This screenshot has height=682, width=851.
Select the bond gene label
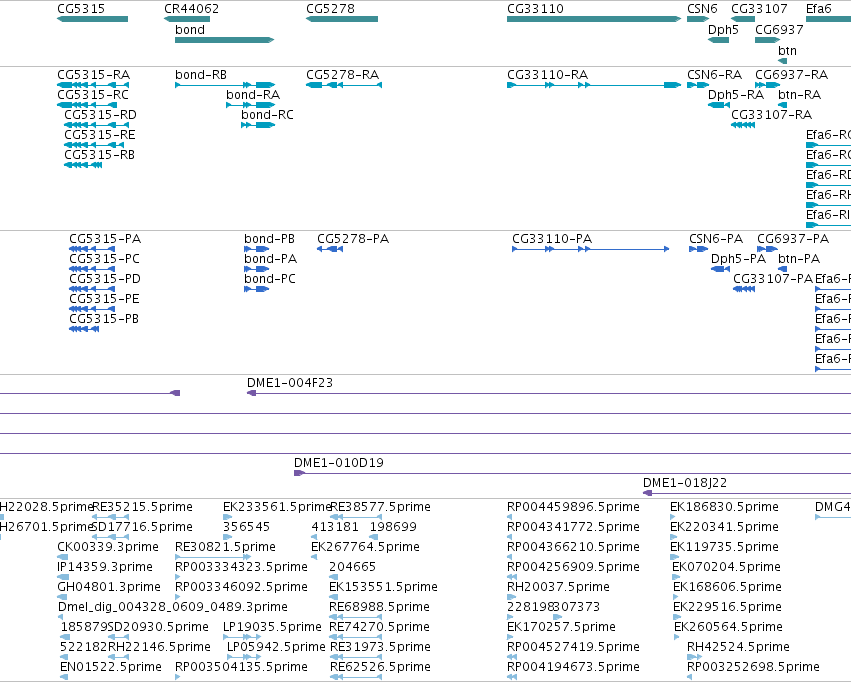[x=189, y=30]
